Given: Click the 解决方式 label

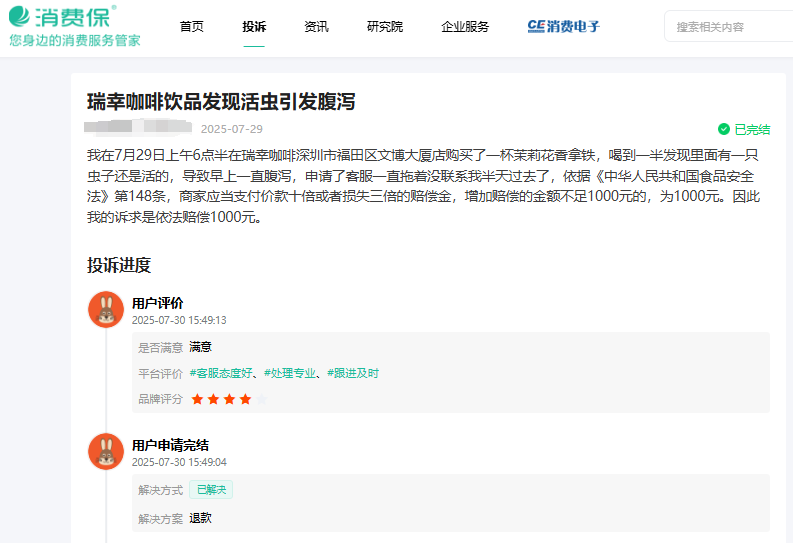Looking at the screenshot, I should (160, 490).
